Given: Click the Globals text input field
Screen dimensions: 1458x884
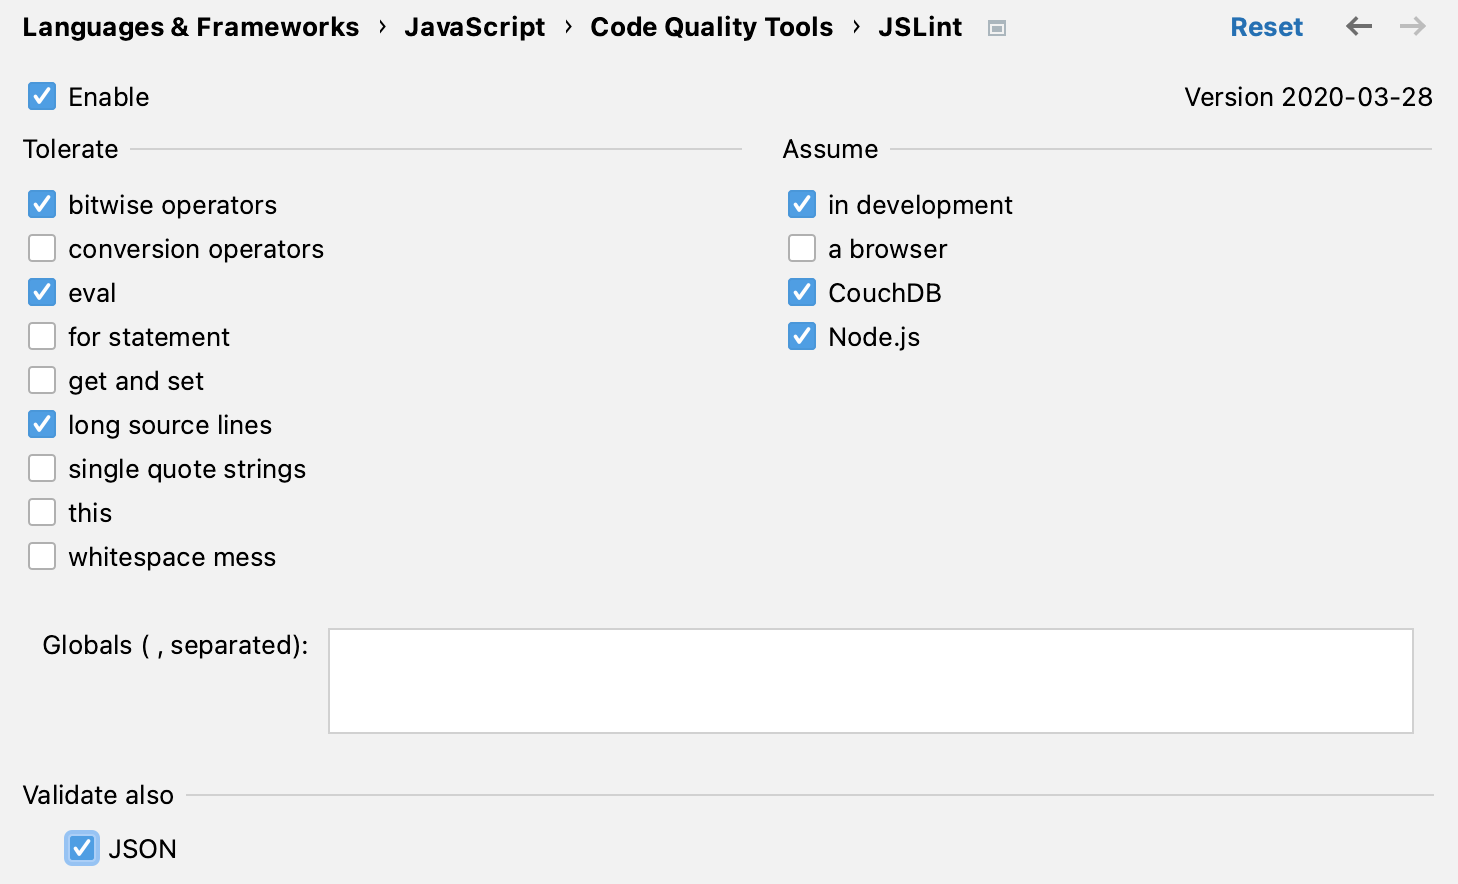Looking at the screenshot, I should [870, 681].
